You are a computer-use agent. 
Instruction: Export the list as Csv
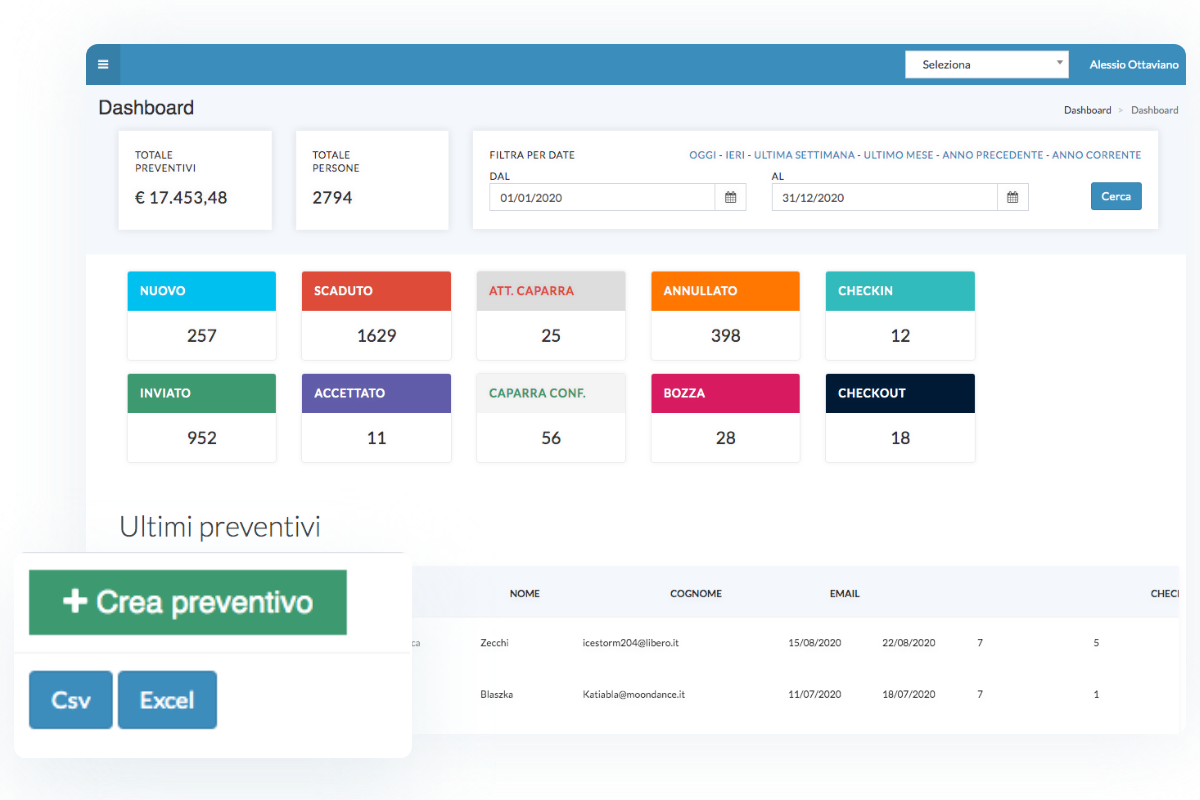click(71, 700)
